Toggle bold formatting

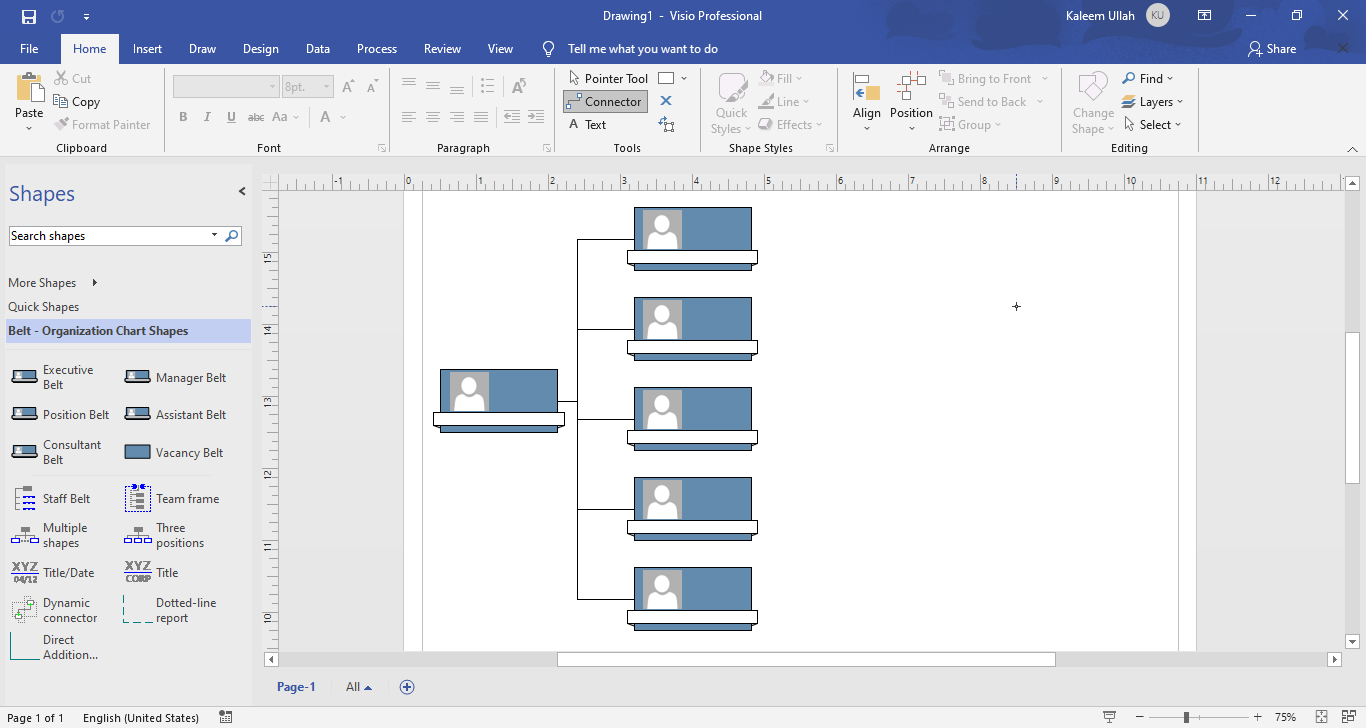tap(183, 116)
